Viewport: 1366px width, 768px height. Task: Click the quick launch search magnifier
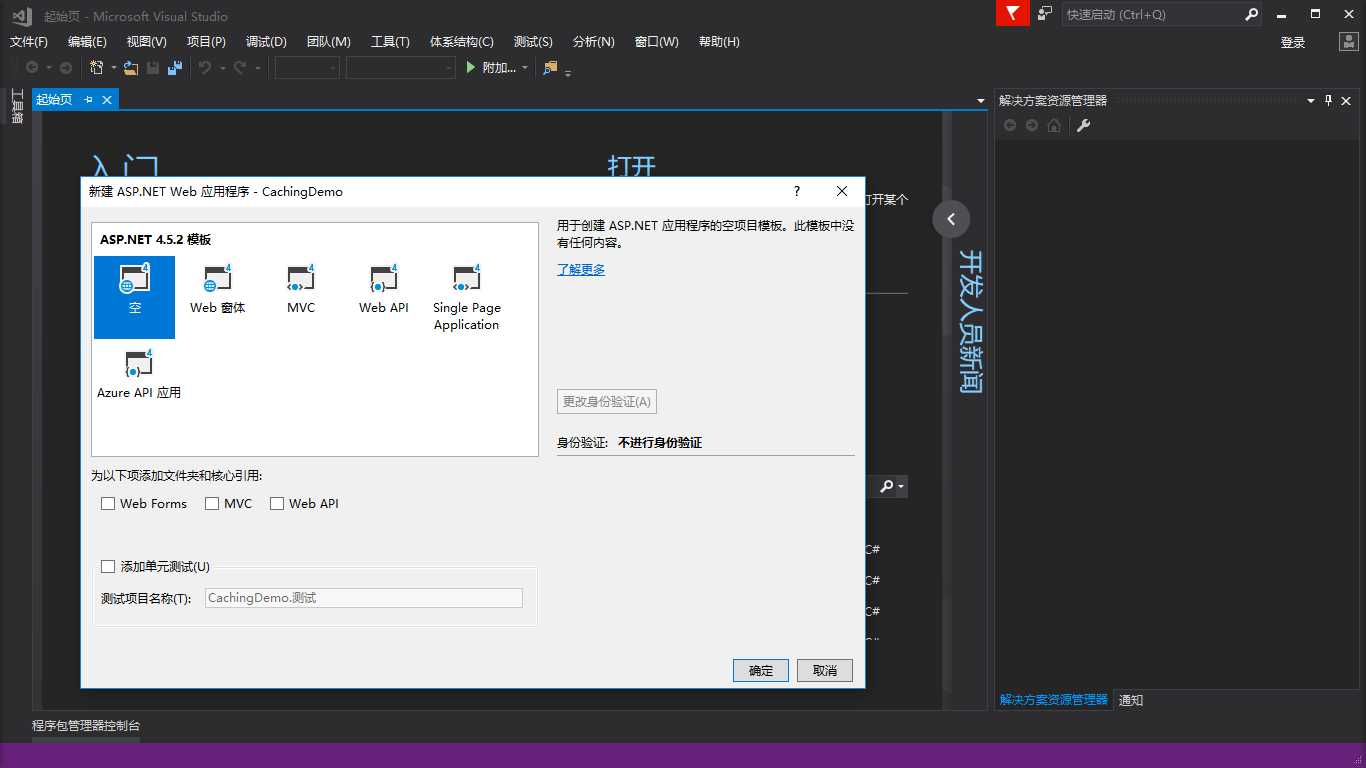click(x=1251, y=14)
